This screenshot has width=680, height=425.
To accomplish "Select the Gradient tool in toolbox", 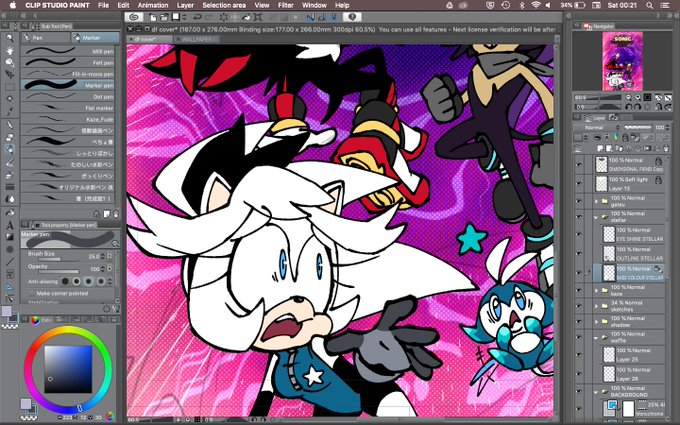I will [x=10, y=237].
